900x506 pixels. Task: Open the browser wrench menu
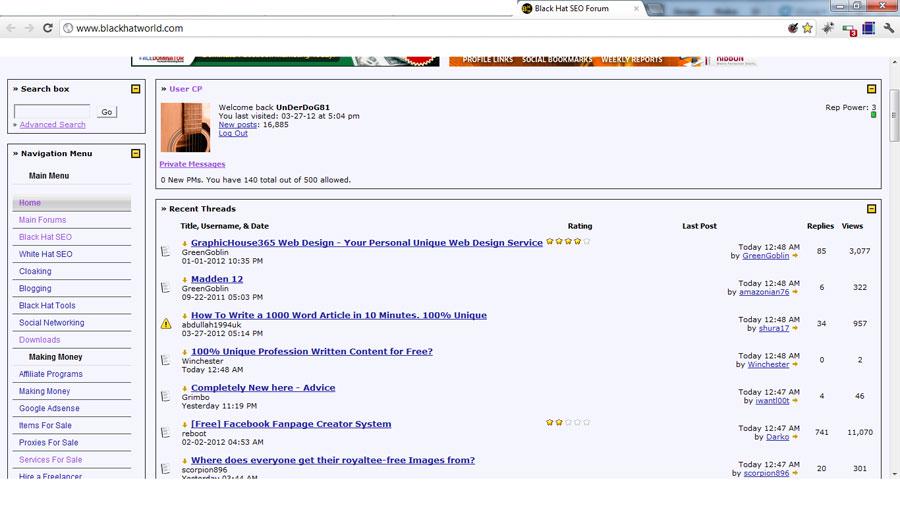888,28
